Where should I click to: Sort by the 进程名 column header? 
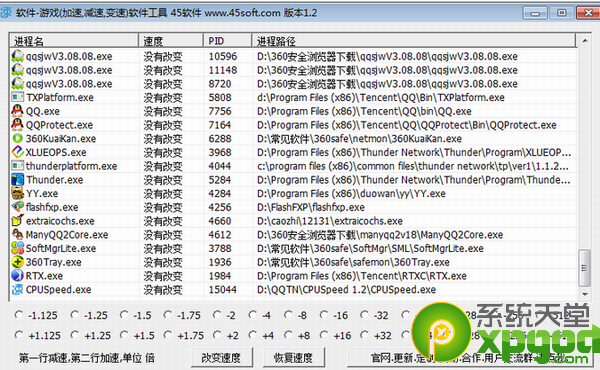73,41
